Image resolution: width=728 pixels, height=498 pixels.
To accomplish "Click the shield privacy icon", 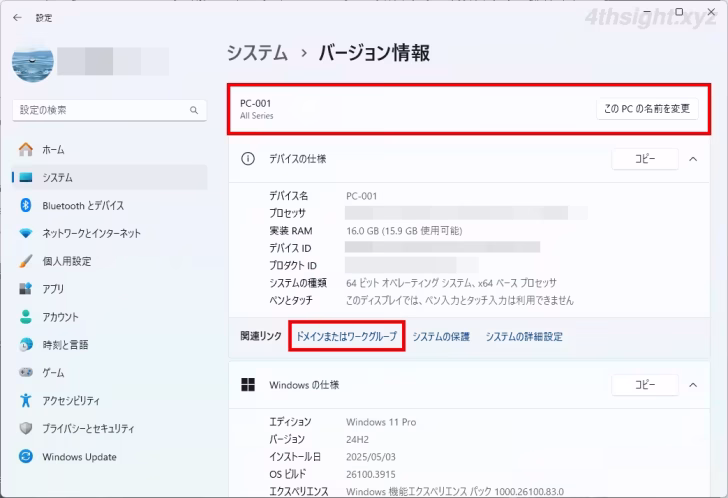I will coord(26,428).
